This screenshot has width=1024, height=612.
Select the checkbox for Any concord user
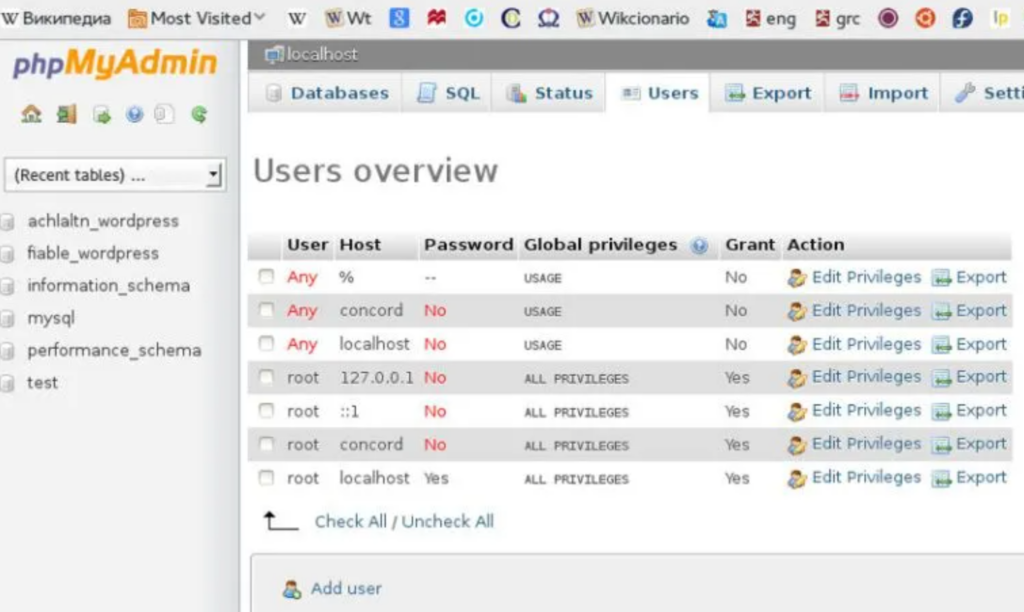266,311
